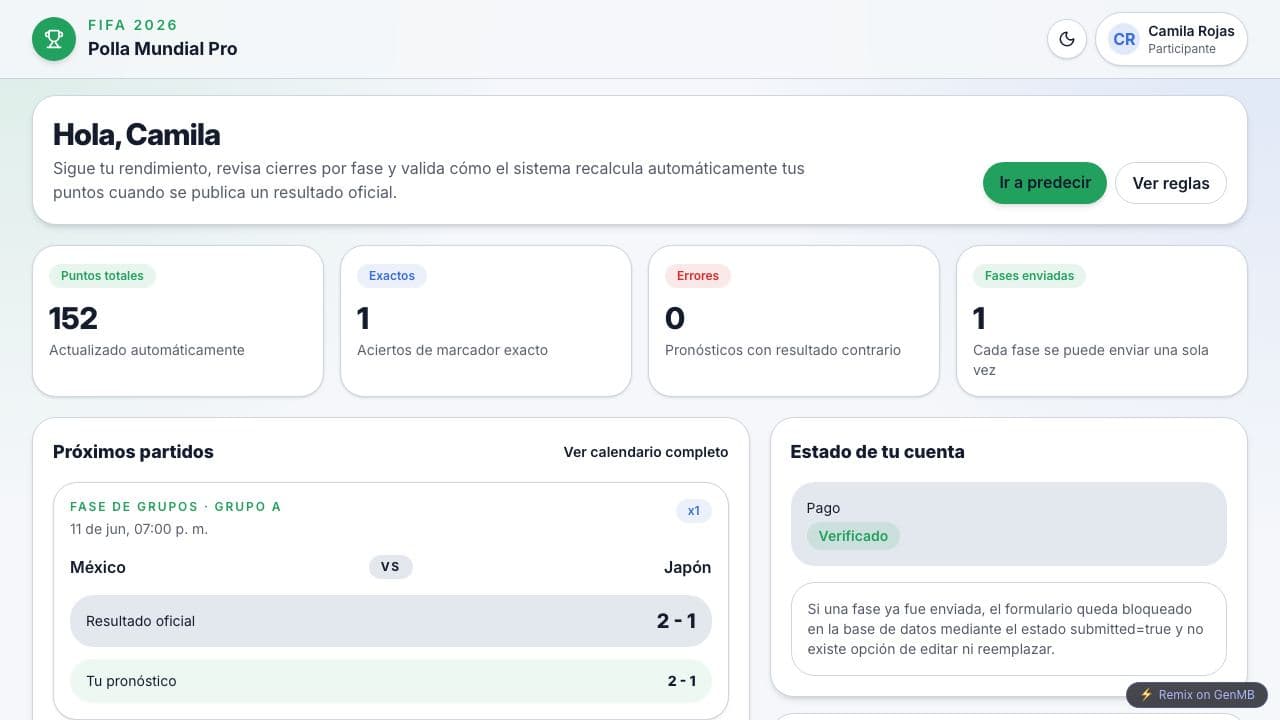Click the Próximos partidos heading

133,452
